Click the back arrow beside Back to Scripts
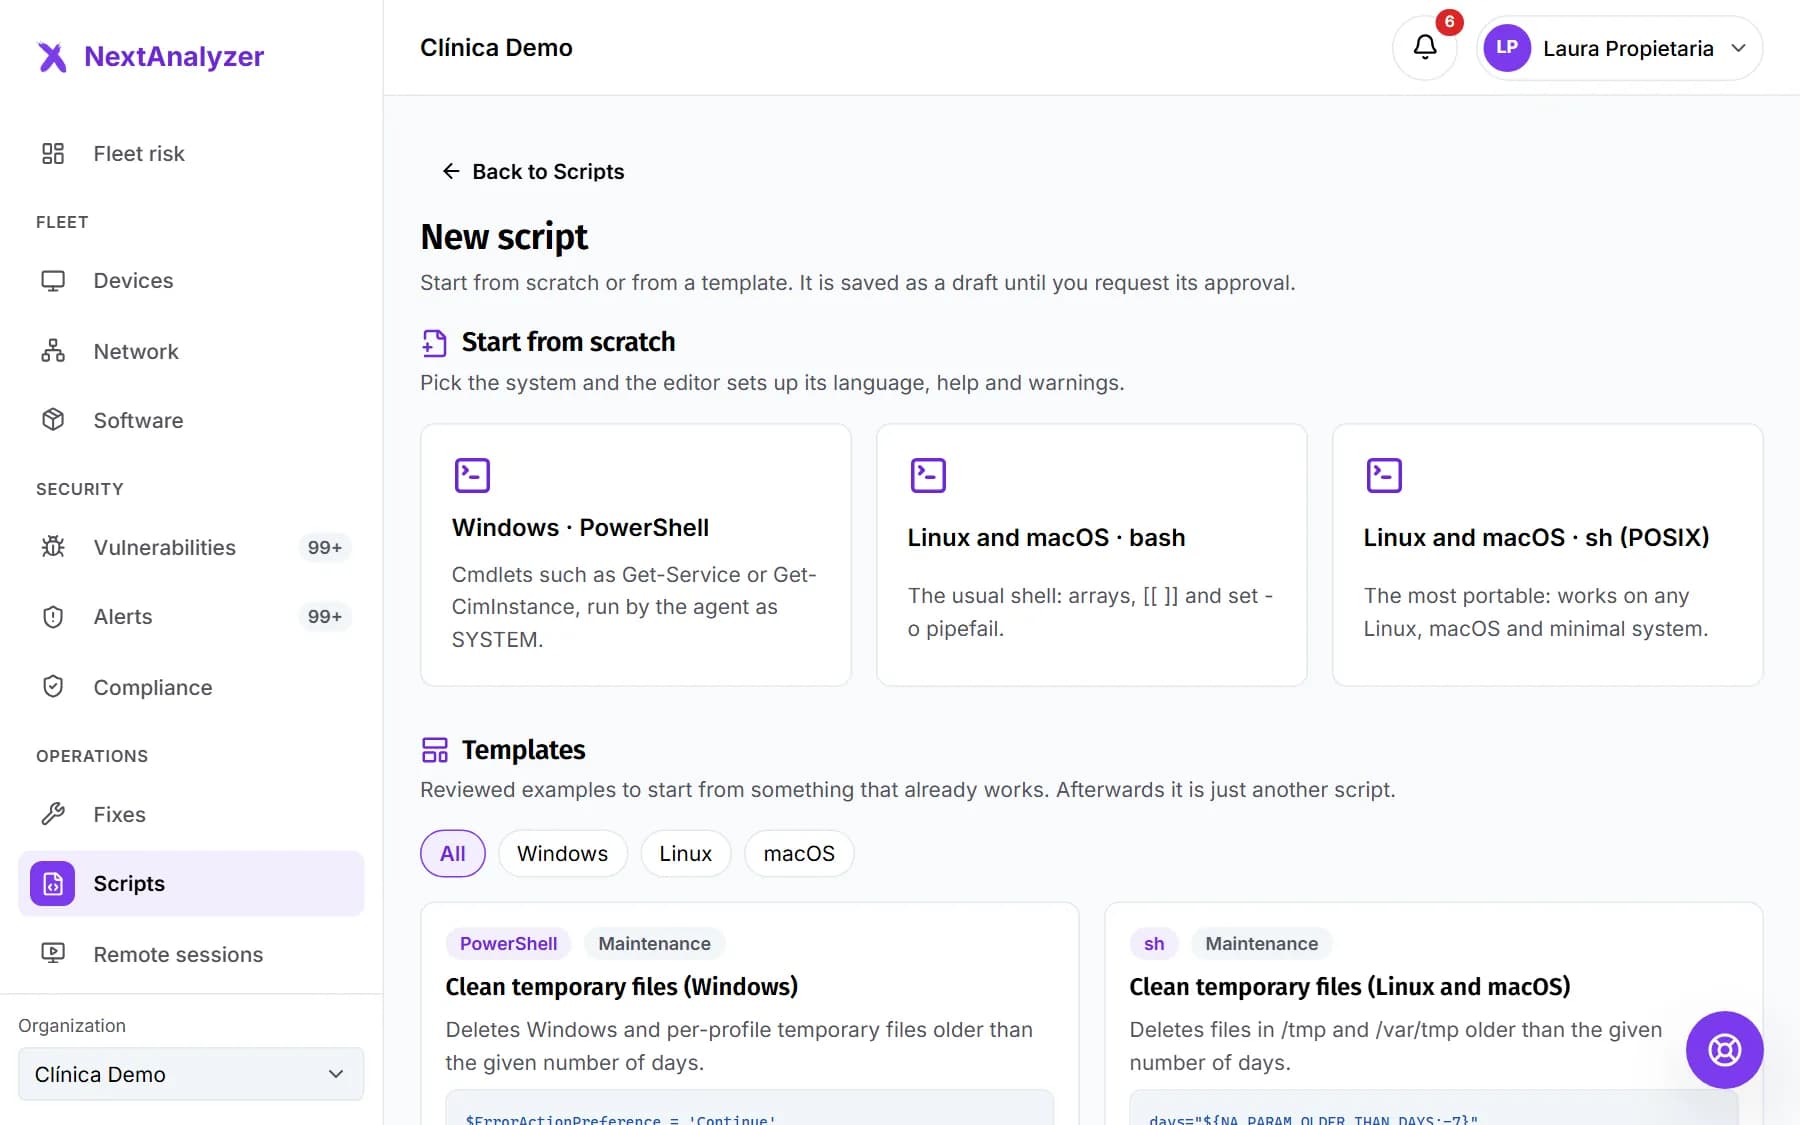 pos(451,172)
